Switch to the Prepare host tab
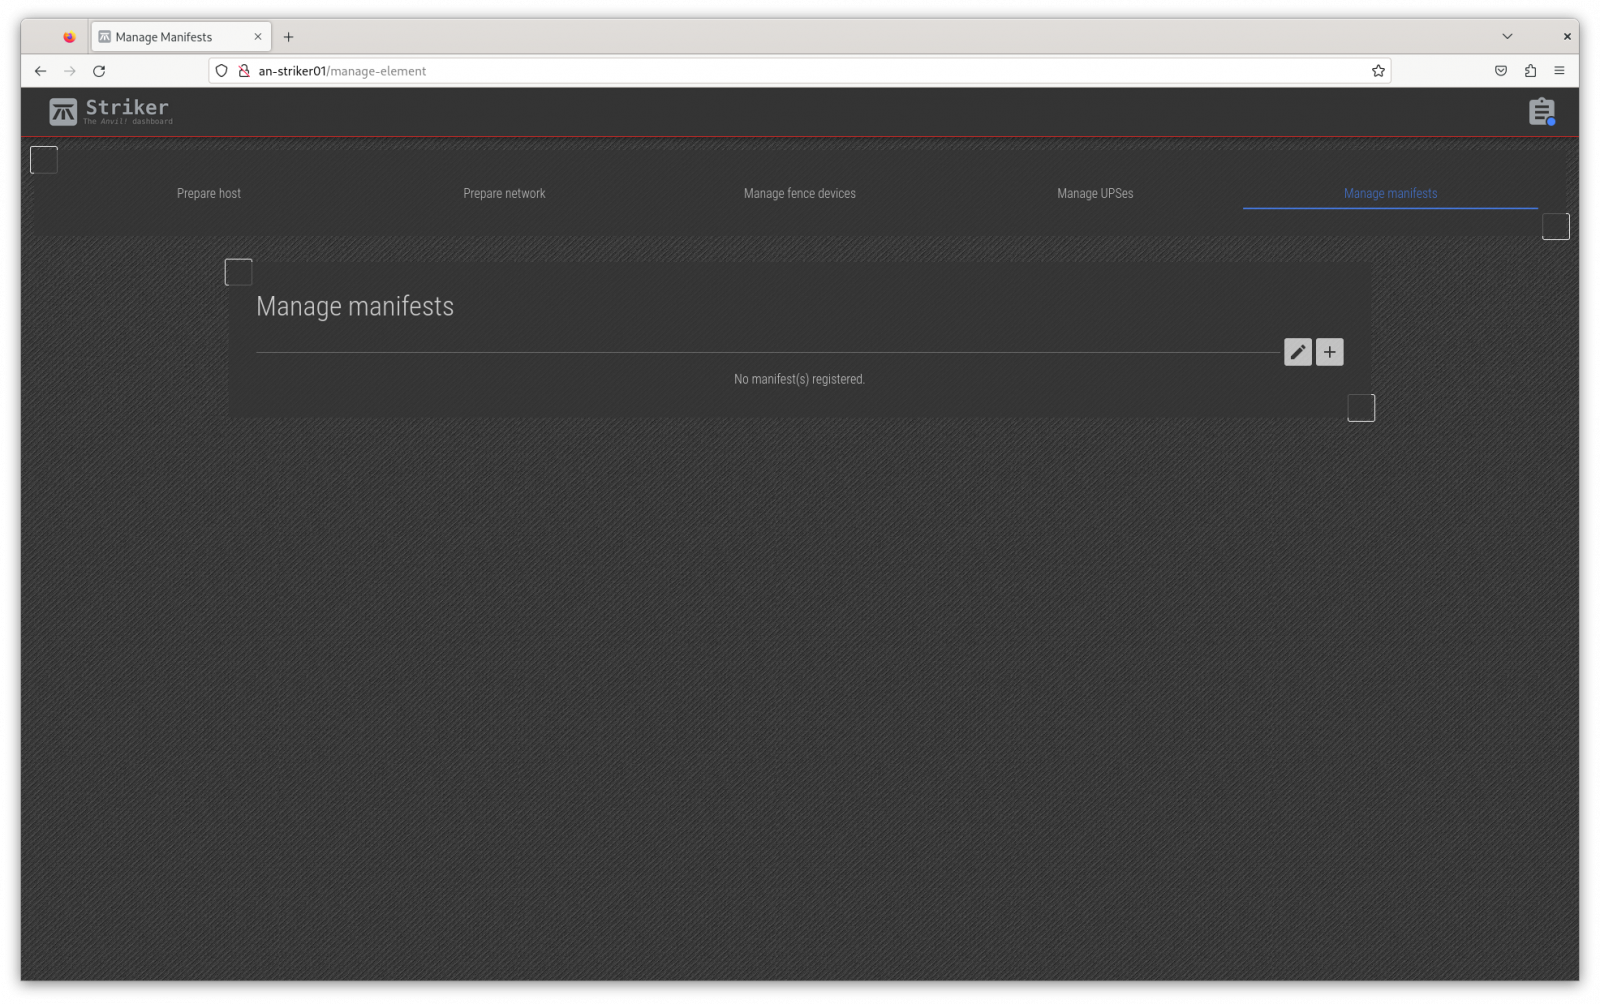 tap(209, 193)
